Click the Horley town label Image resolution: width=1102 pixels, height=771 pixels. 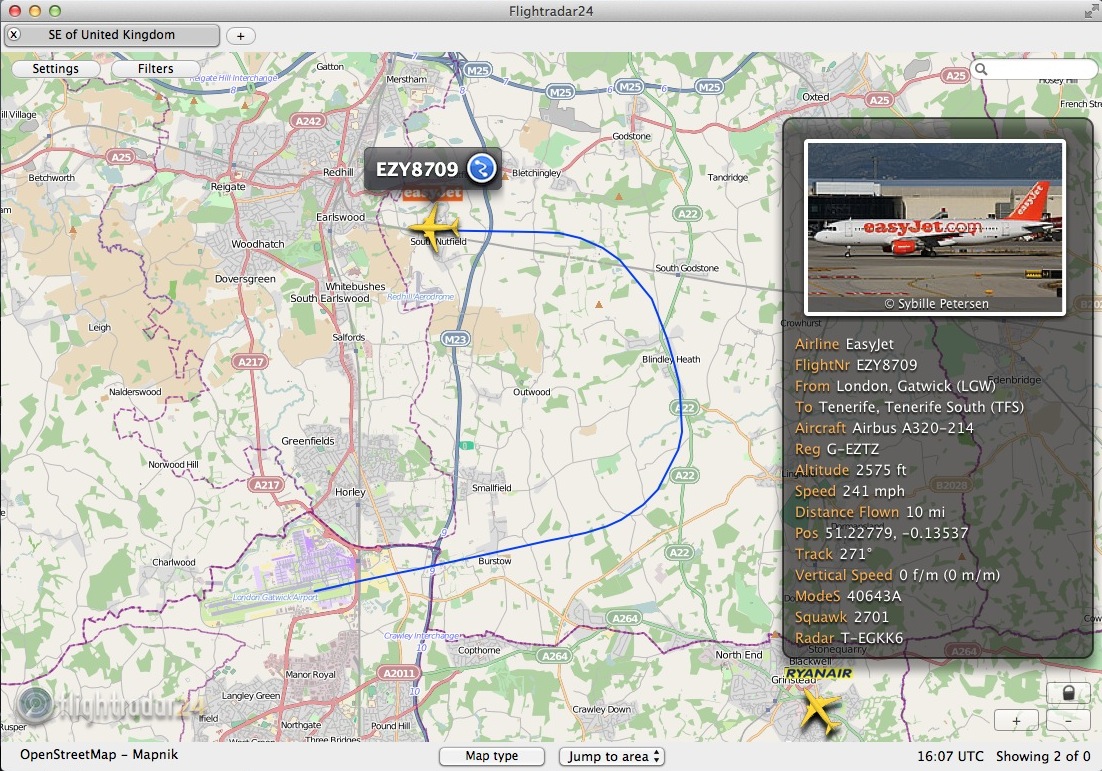(350, 492)
